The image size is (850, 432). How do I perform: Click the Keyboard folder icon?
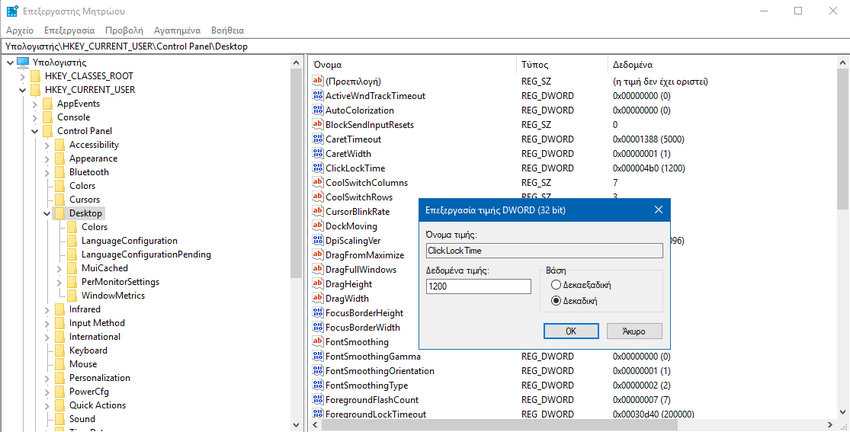60,351
